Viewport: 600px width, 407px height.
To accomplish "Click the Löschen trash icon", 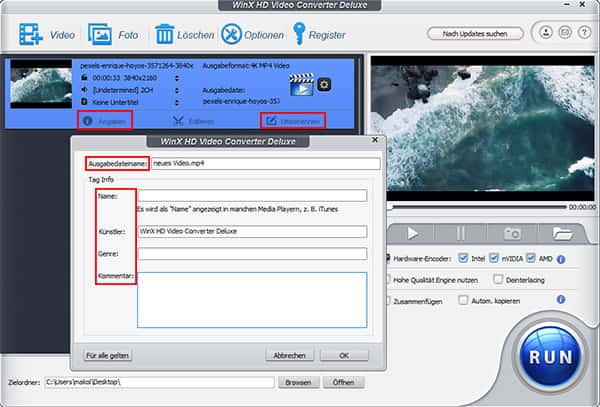I will [x=165, y=34].
